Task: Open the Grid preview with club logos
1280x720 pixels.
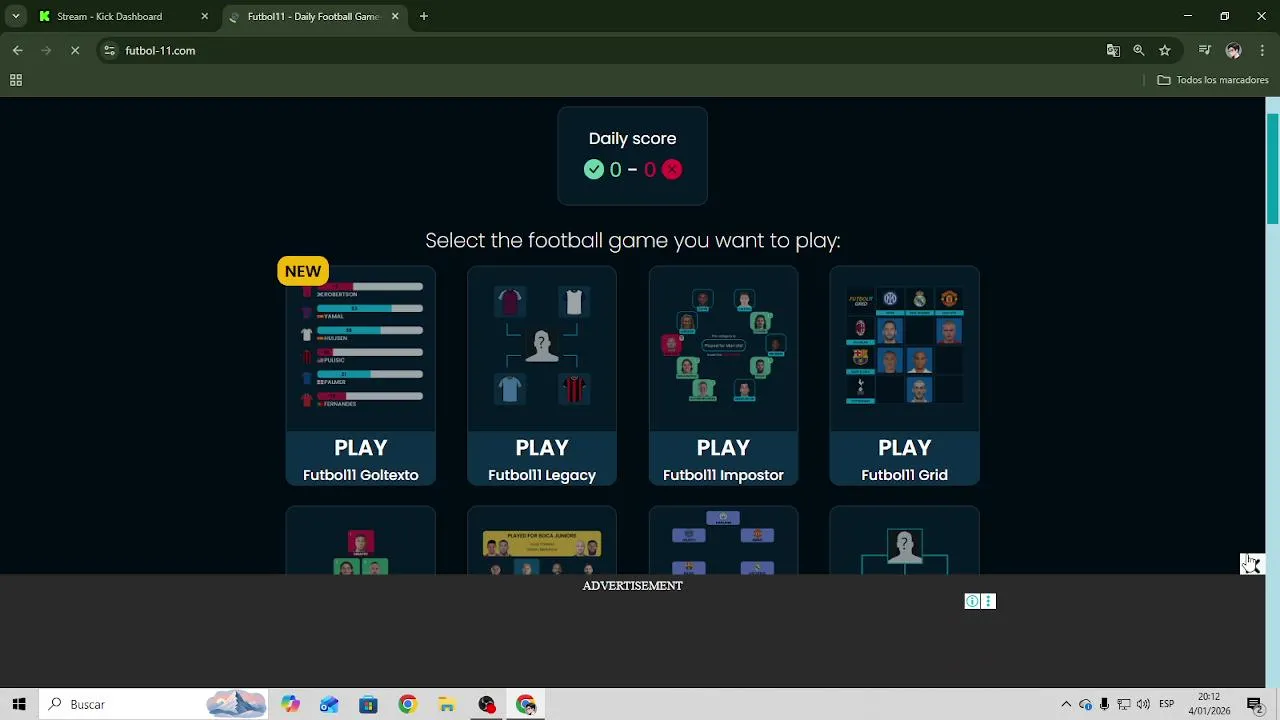Action: coord(904,345)
